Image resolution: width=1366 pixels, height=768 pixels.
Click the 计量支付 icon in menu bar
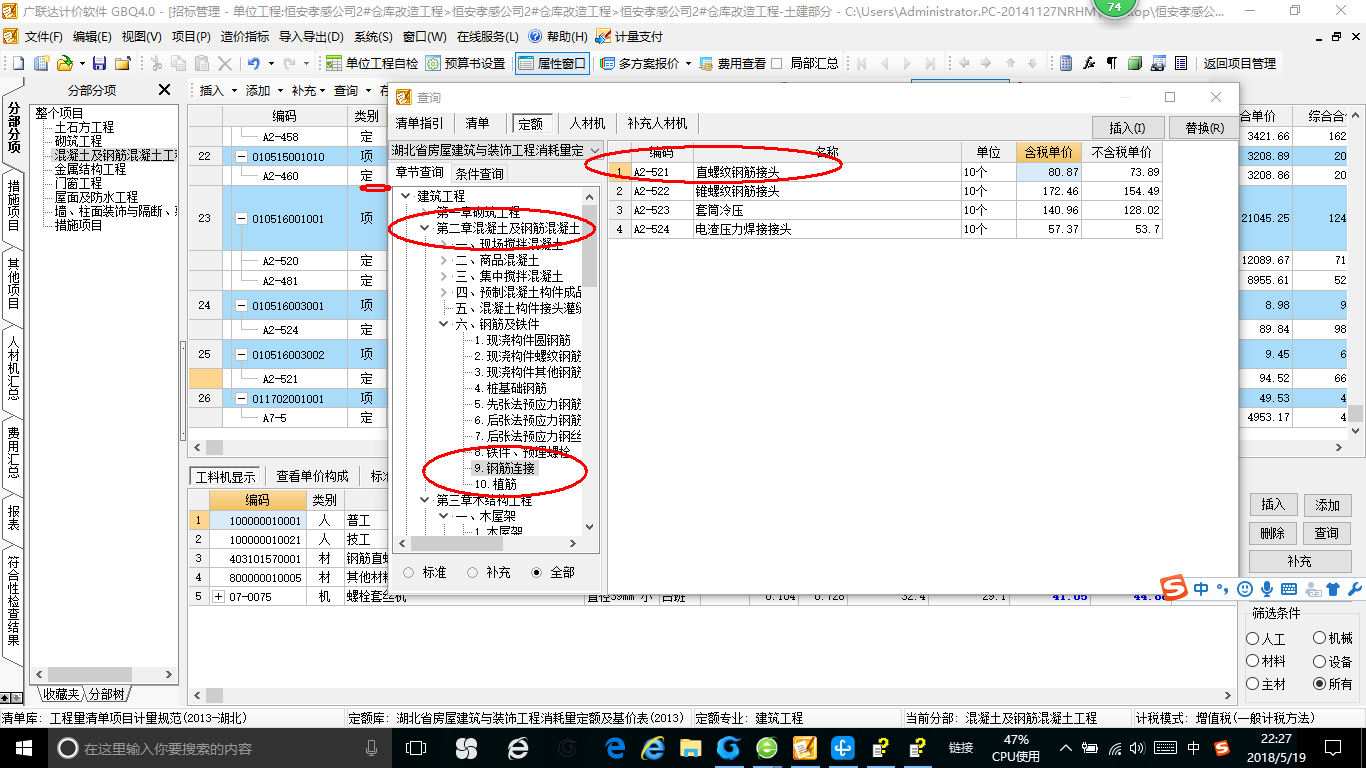pos(603,36)
